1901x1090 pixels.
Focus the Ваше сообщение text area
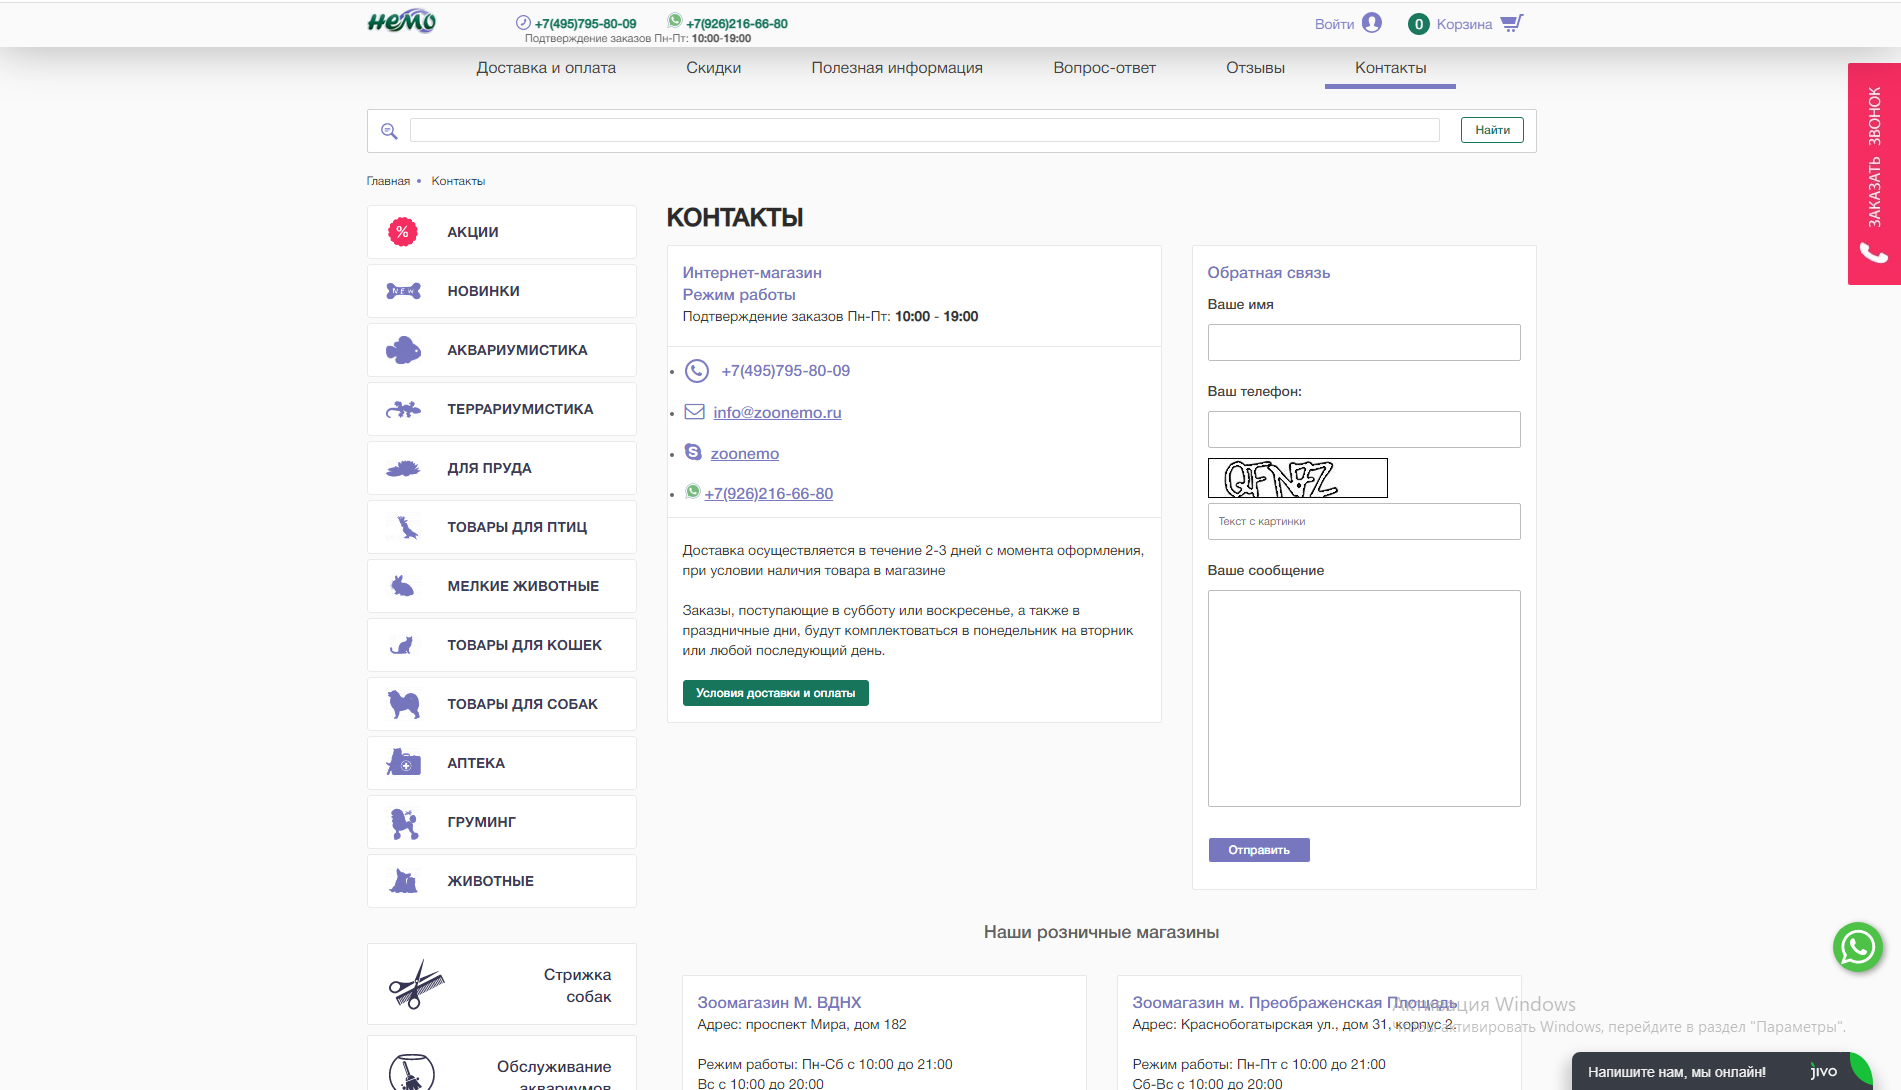click(1364, 698)
